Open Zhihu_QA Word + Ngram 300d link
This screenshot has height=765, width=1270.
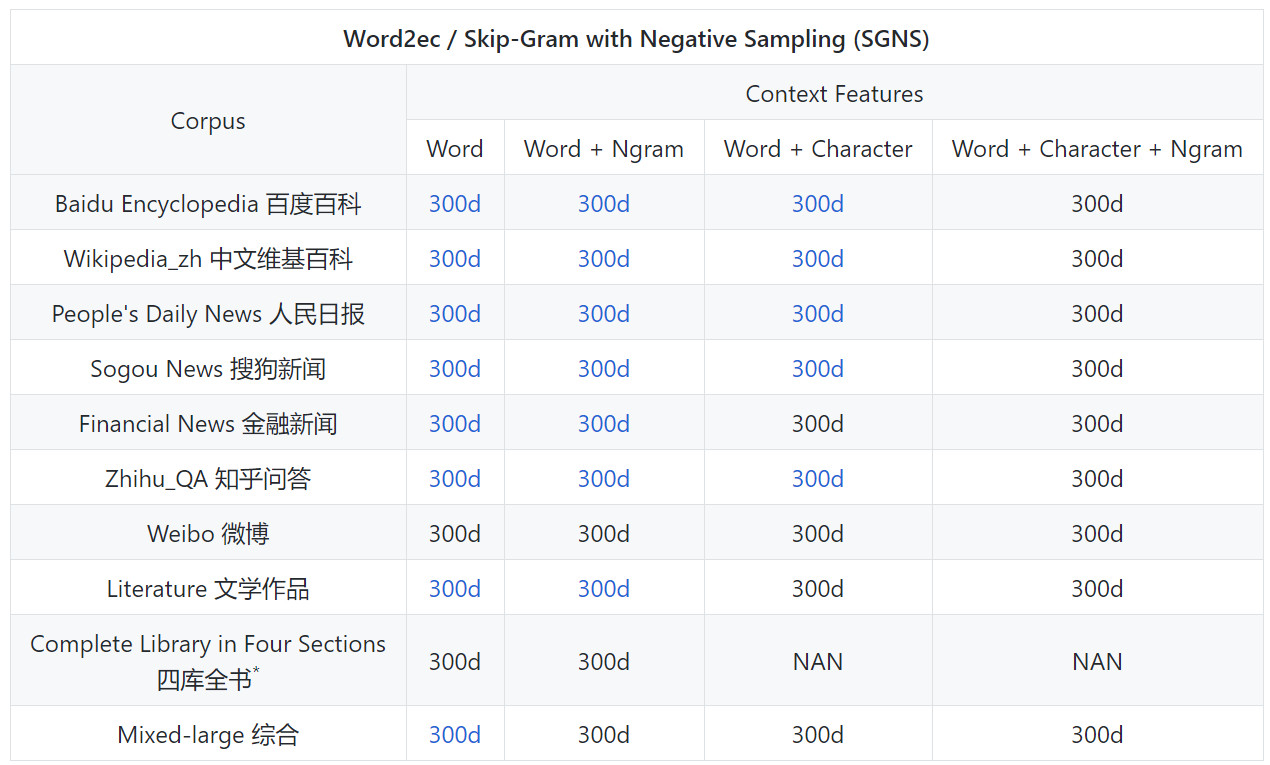(604, 479)
